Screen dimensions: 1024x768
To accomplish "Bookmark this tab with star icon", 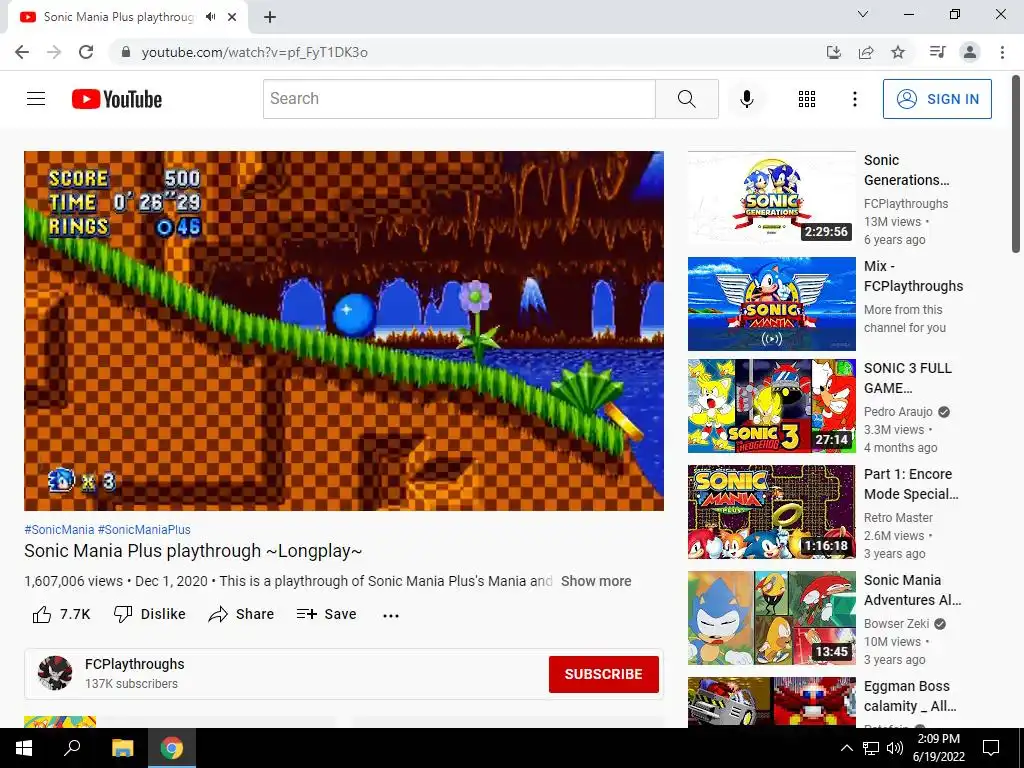I will (898, 52).
